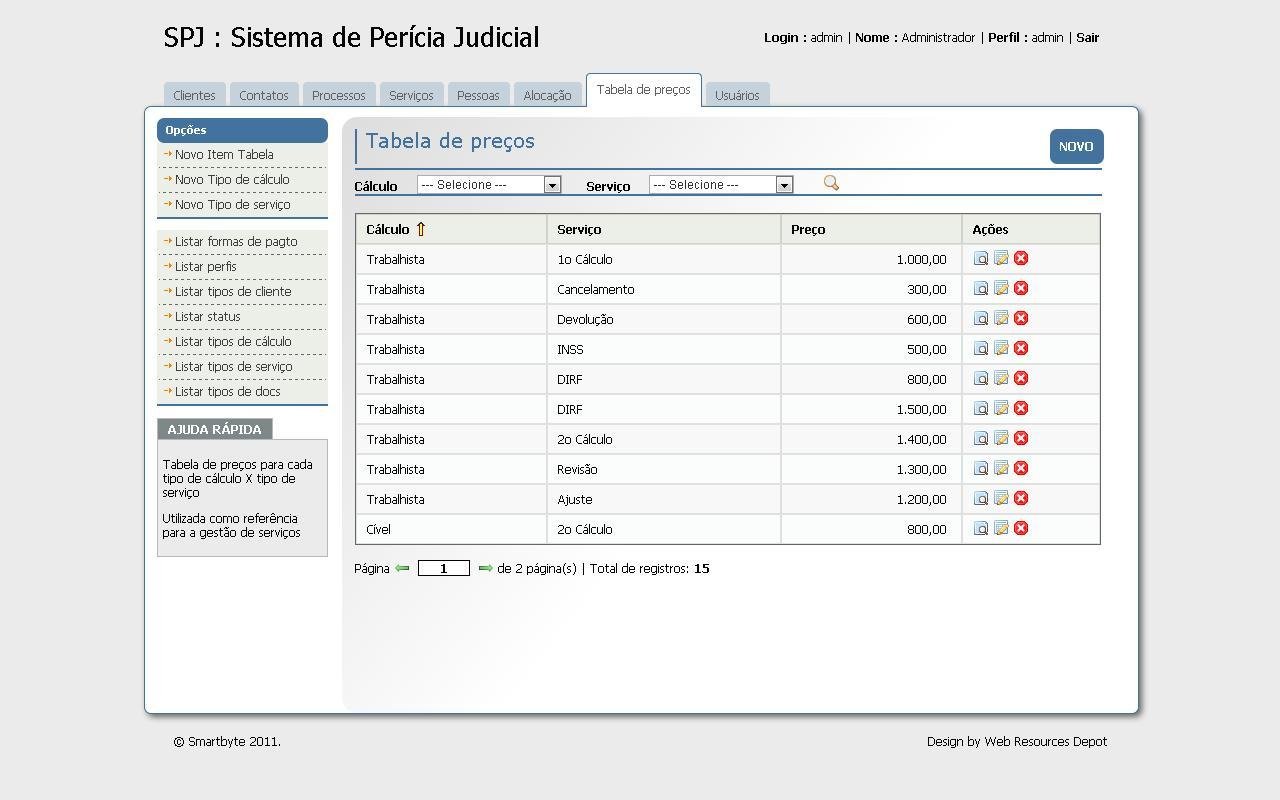The height and width of the screenshot is (800, 1280).
Task: Delete the Ajuste row entry
Action: [1020, 498]
